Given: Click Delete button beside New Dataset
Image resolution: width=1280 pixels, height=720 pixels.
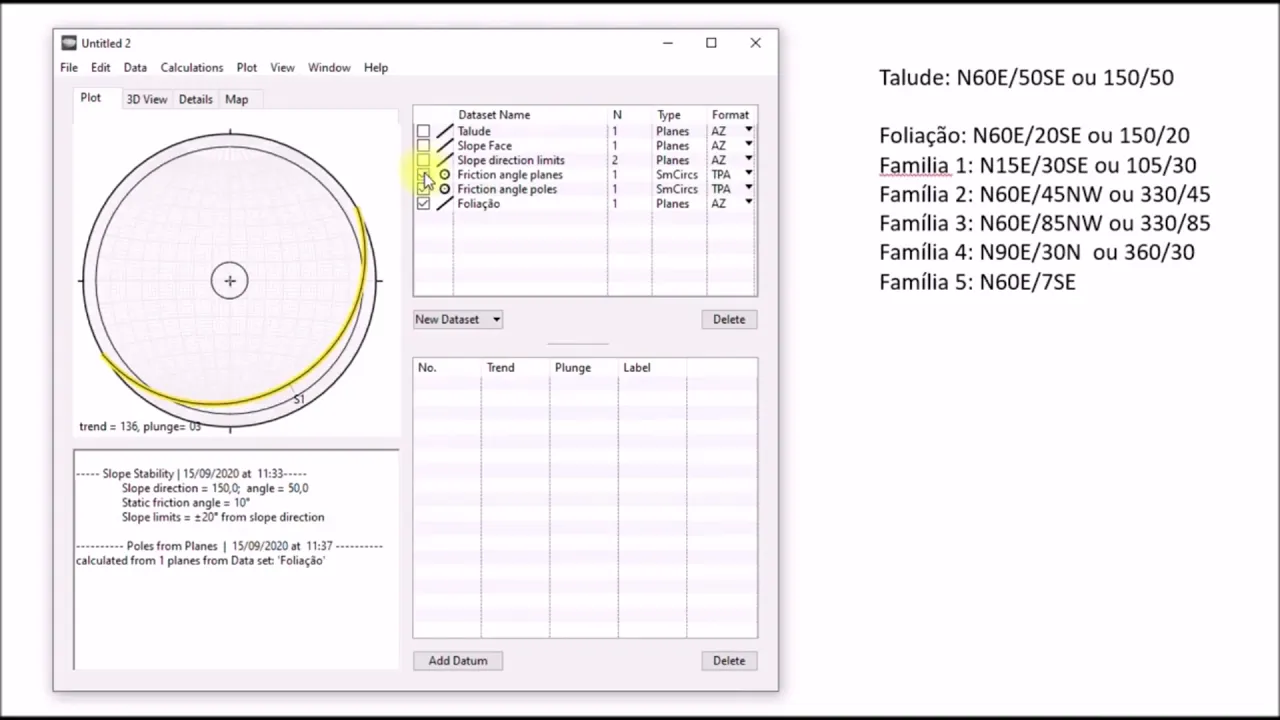Looking at the screenshot, I should pos(729,320).
